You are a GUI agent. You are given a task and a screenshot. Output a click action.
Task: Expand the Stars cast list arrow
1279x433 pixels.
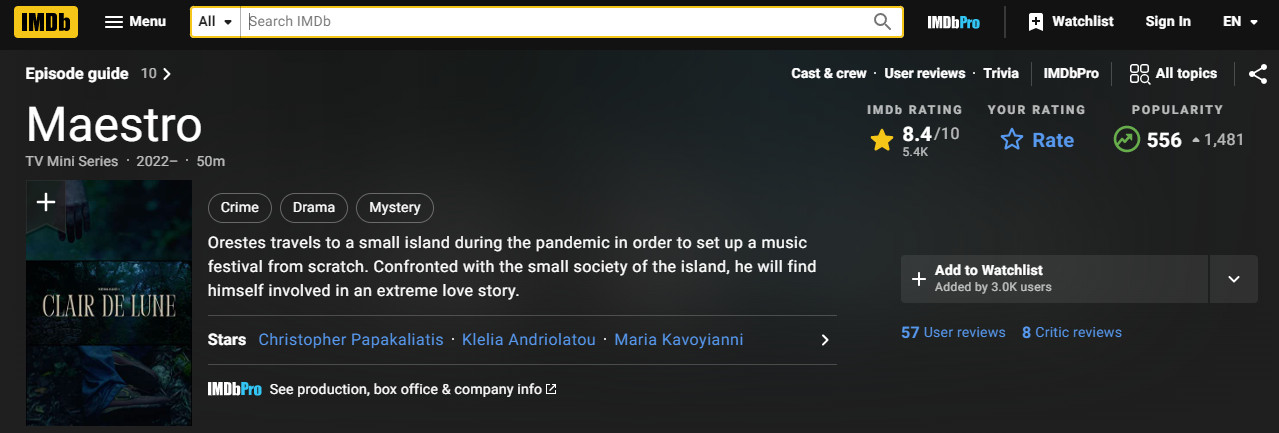825,340
